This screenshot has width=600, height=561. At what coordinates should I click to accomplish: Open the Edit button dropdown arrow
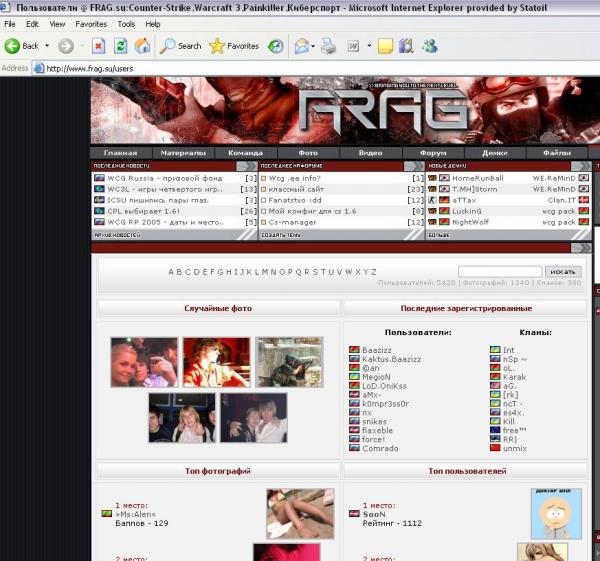(369, 46)
